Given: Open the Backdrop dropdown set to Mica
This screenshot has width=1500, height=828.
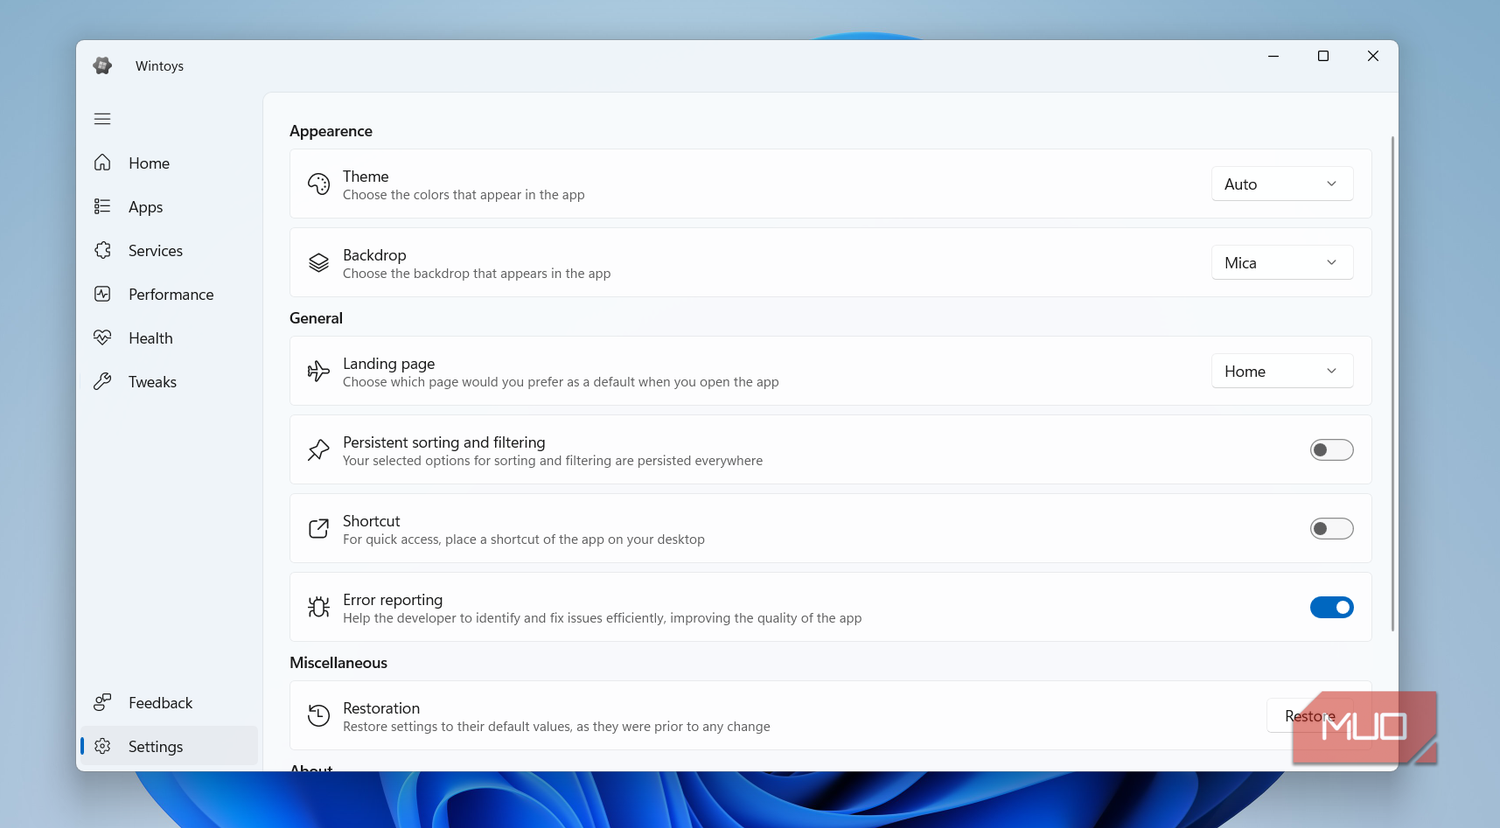Looking at the screenshot, I should [1282, 263].
